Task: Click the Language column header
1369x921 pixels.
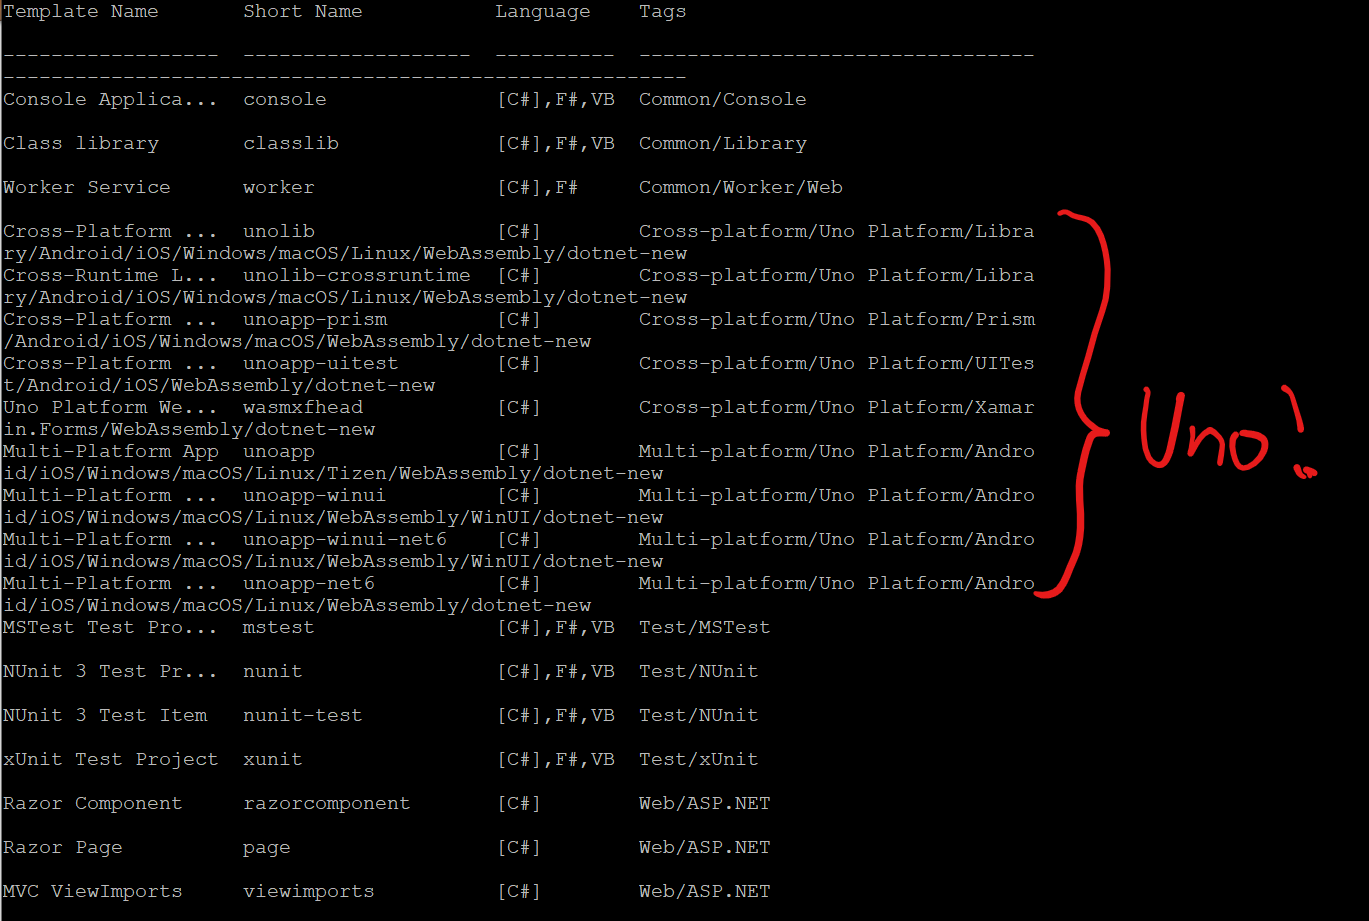Action: pyautogui.click(x=543, y=12)
